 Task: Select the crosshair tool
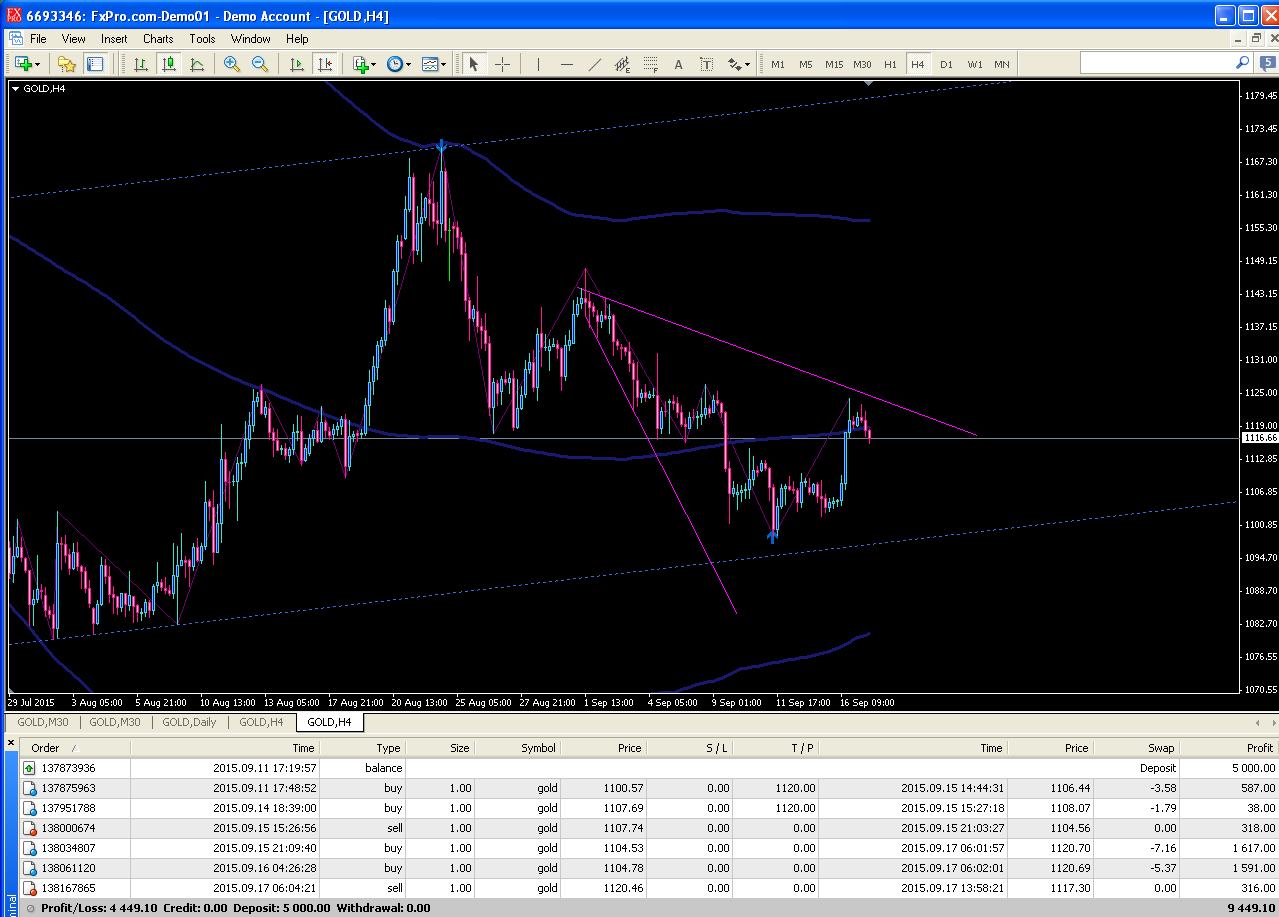coord(502,64)
